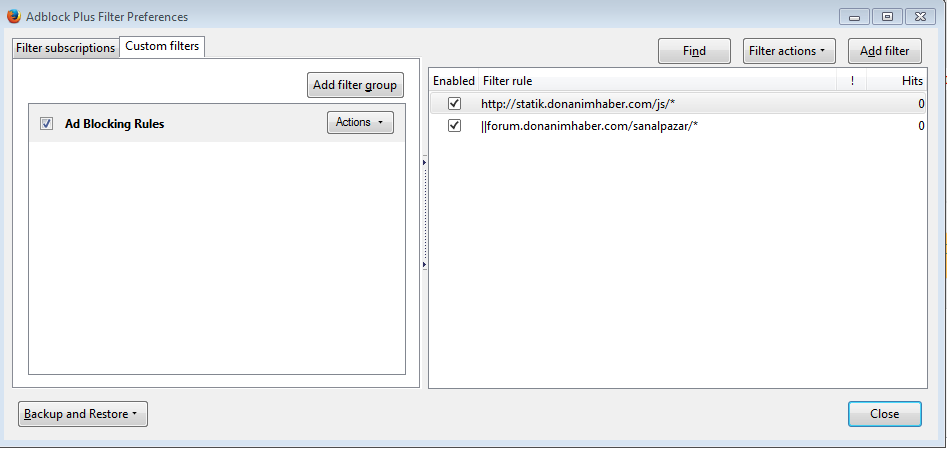Viewport: 947px width, 449px height.
Task: Maximize the Adblock Plus preferences window
Action: coord(887,17)
